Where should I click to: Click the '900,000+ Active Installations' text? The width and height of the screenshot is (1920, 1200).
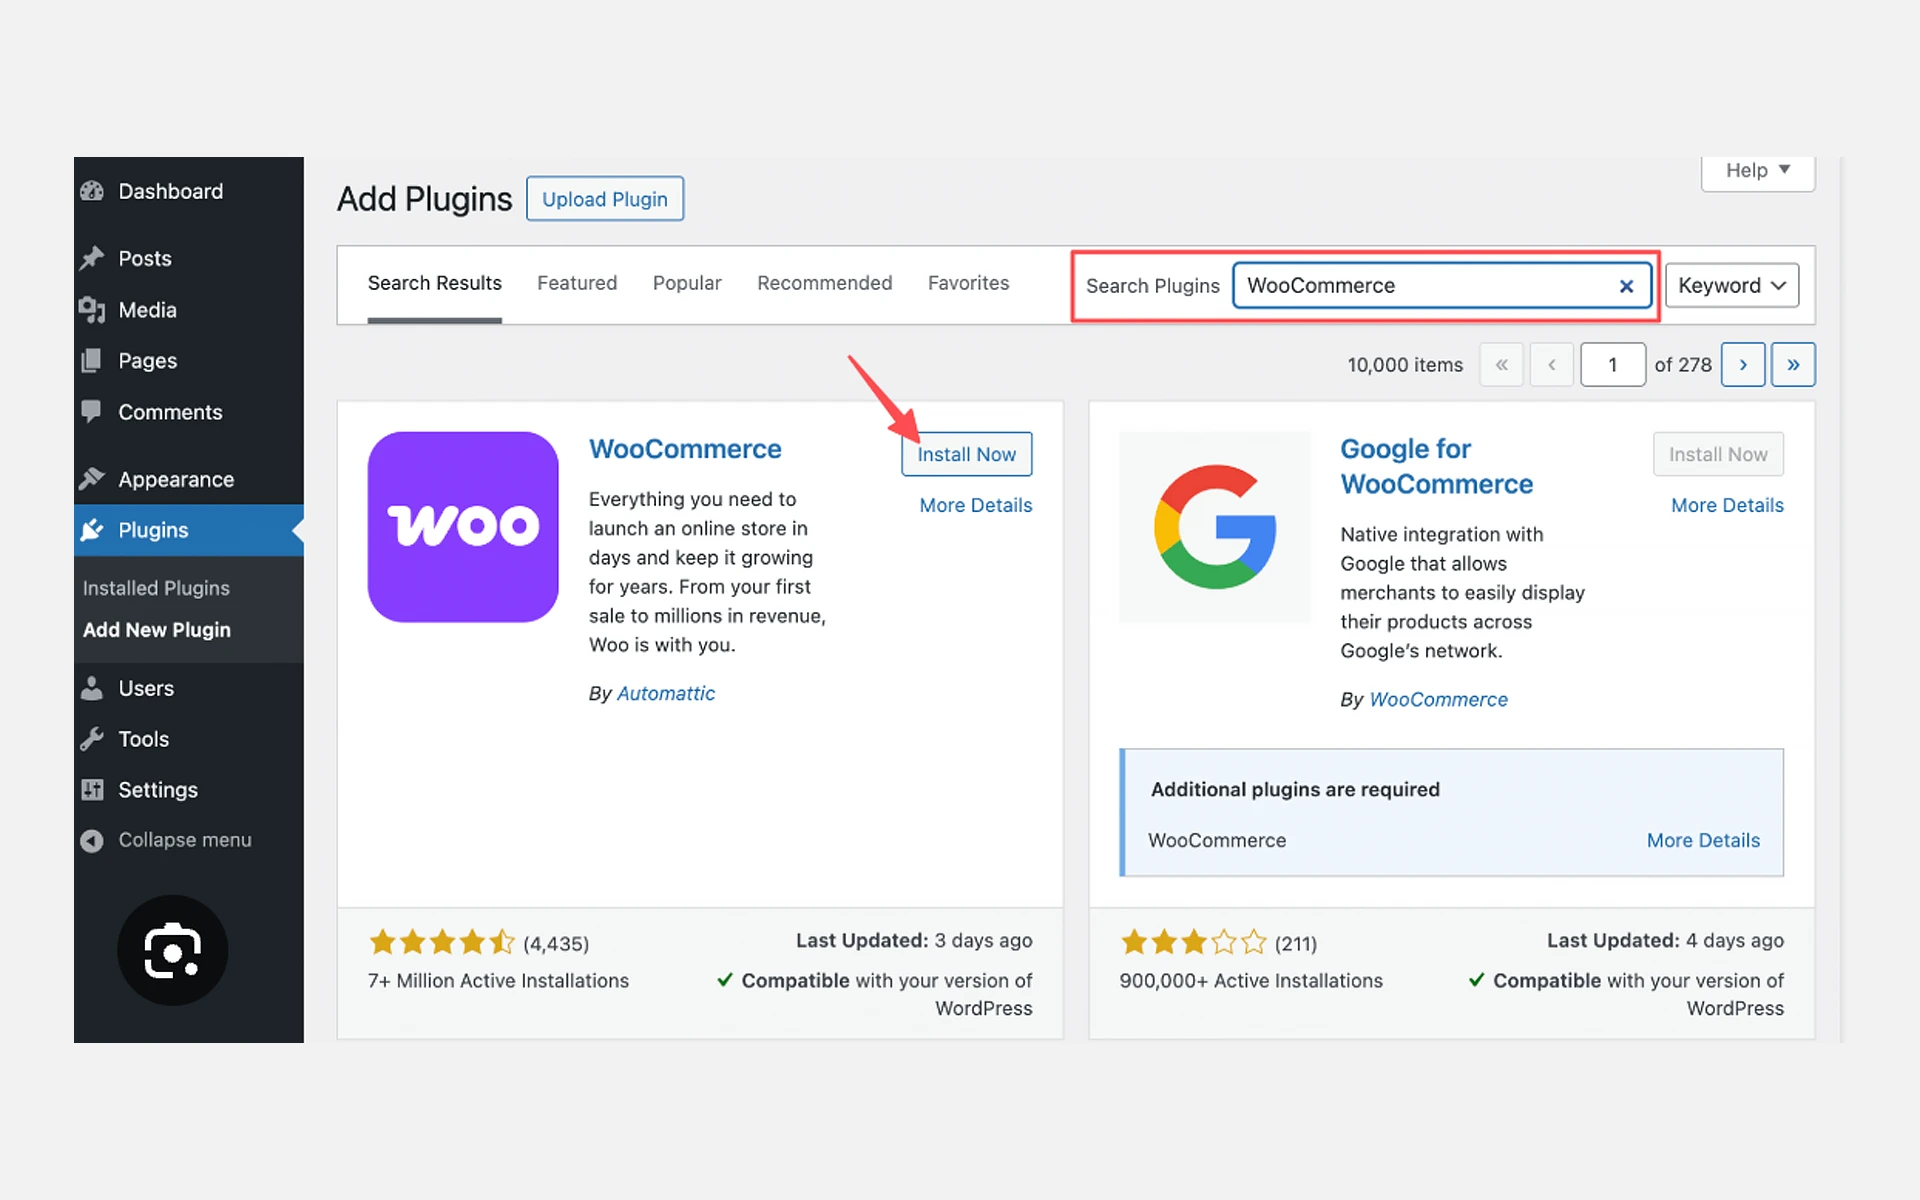point(1251,981)
